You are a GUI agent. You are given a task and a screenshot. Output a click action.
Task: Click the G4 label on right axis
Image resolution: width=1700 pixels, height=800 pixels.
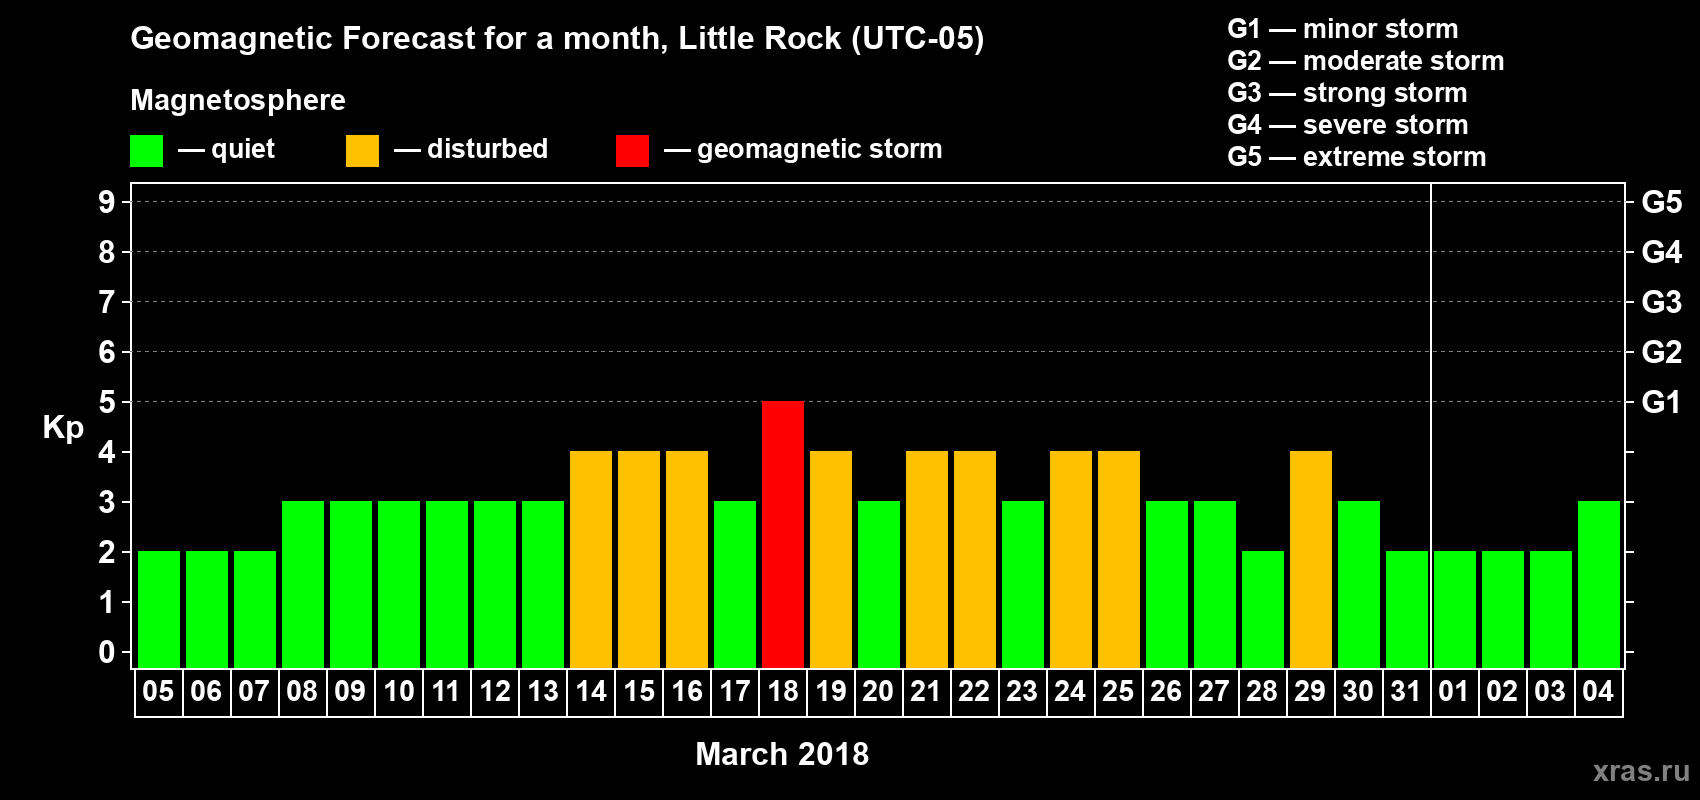[x=1661, y=252]
